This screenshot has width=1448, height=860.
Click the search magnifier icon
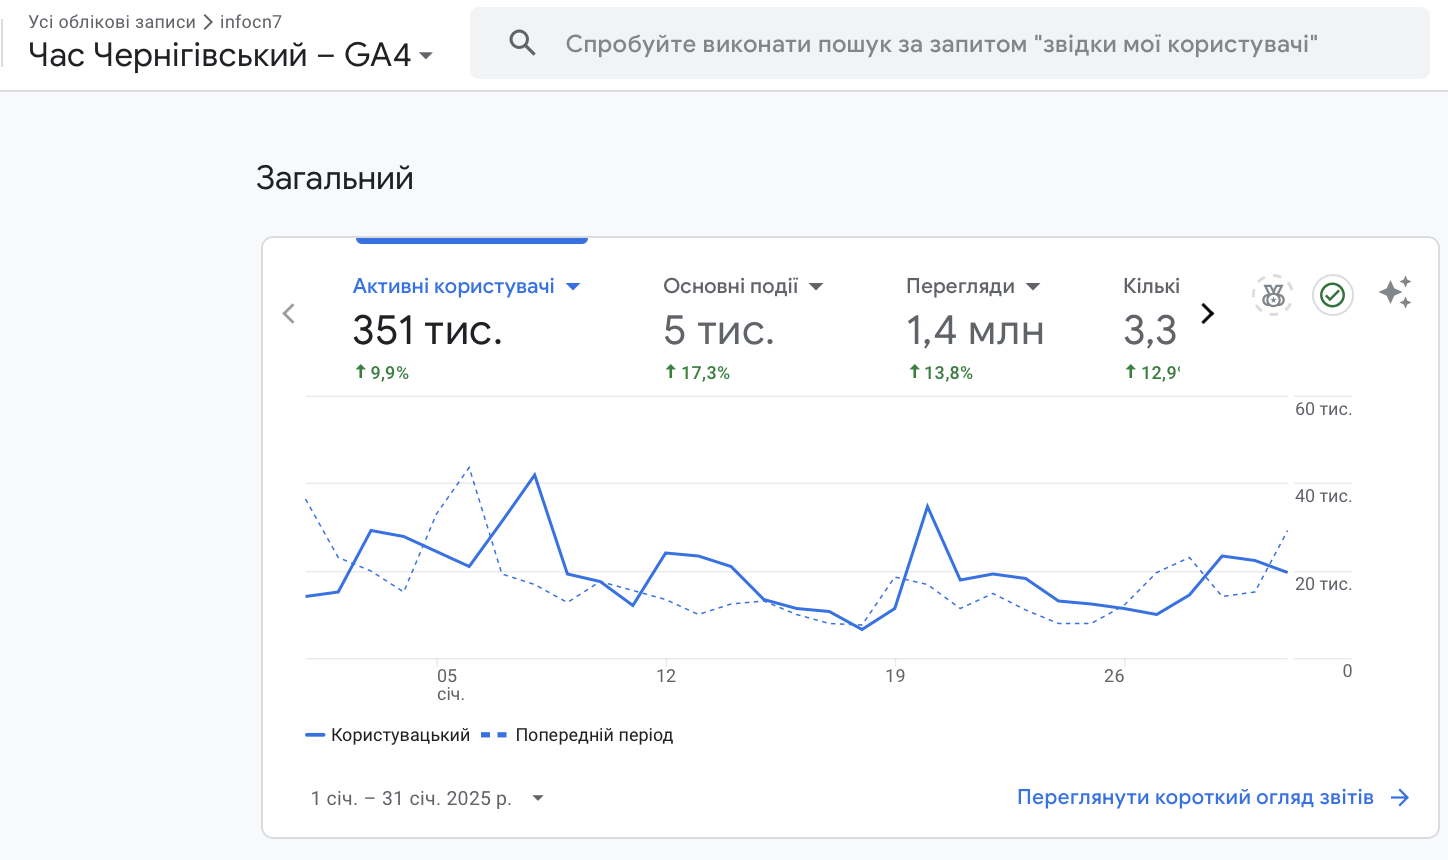pos(522,43)
